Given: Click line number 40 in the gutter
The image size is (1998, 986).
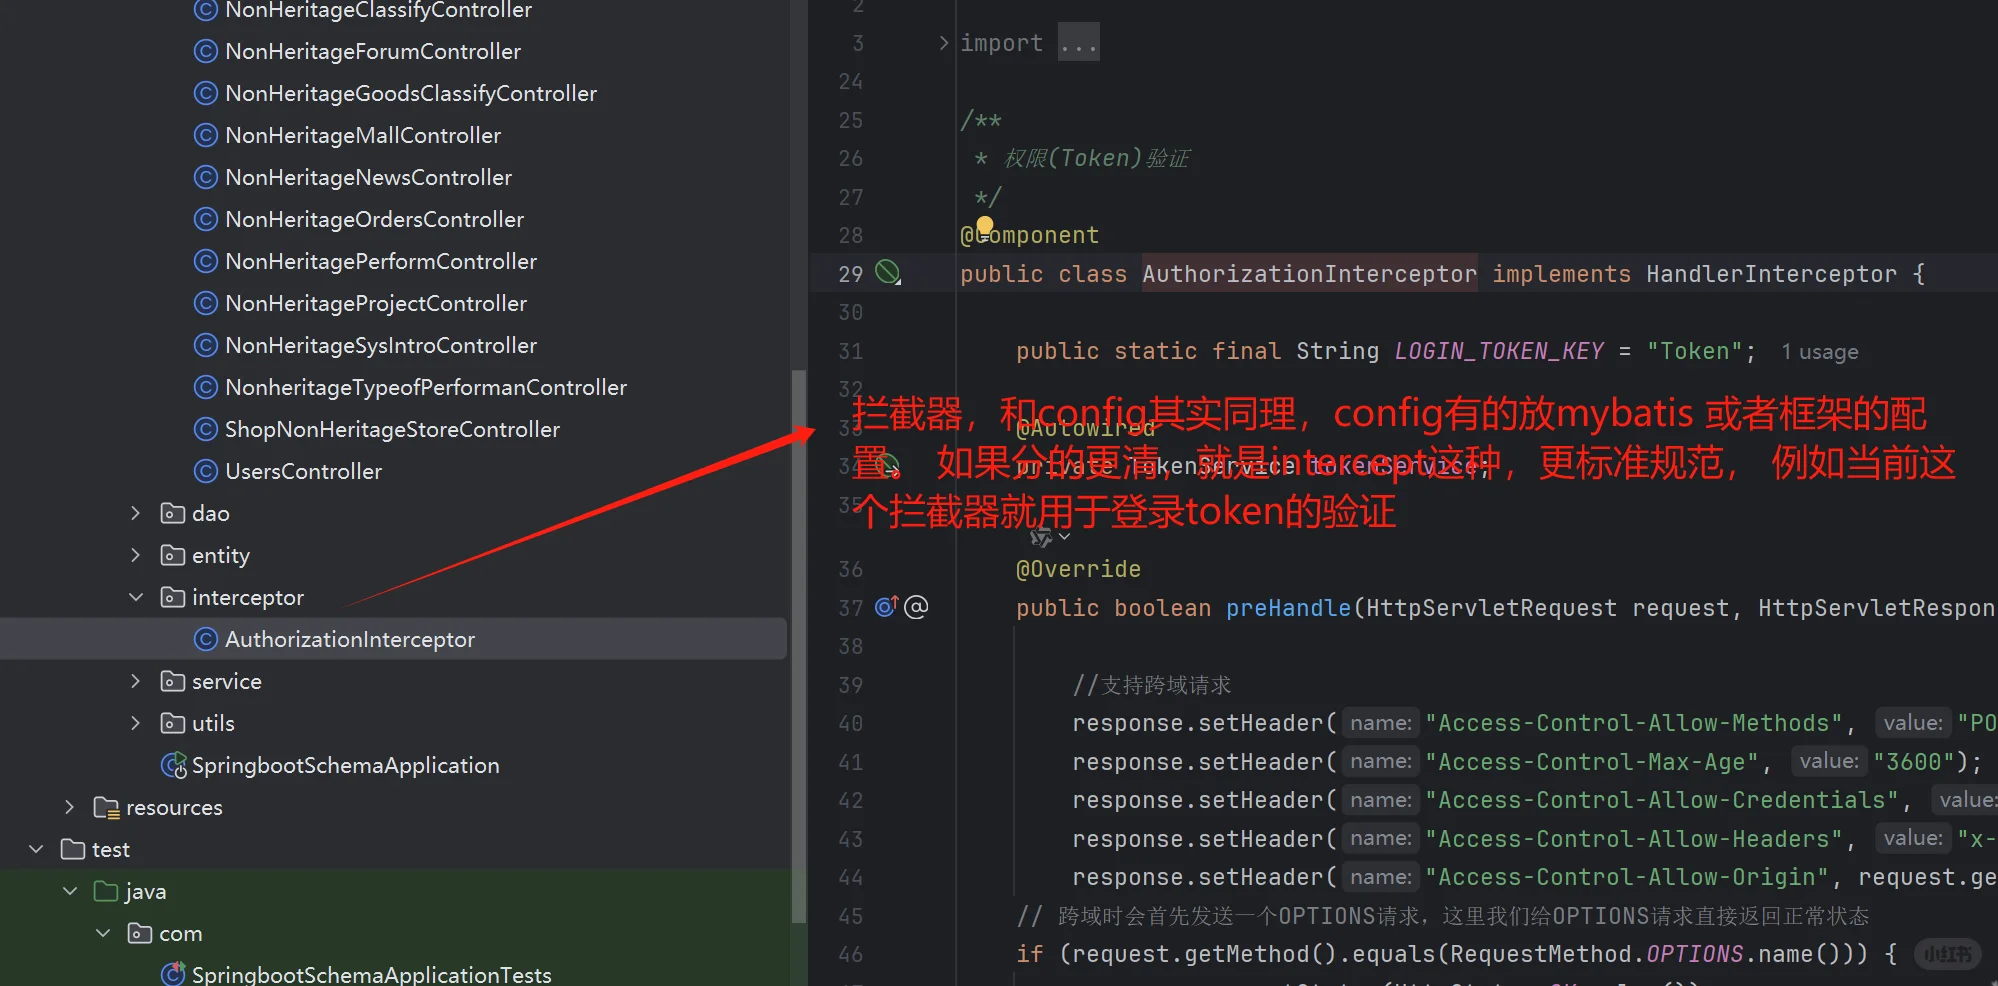Looking at the screenshot, I should click(849, 722).
